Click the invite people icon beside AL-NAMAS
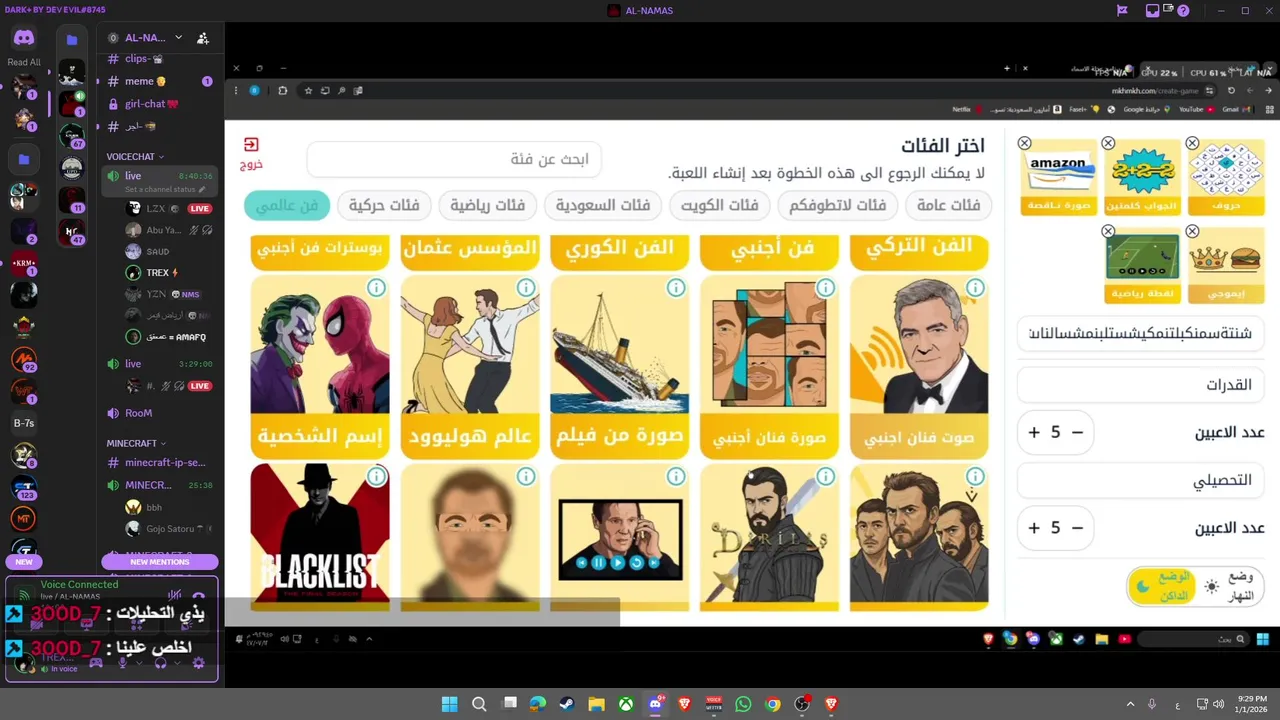Image resolution: width=1280 pixels, height=720 pixels. tap(203, 38)
